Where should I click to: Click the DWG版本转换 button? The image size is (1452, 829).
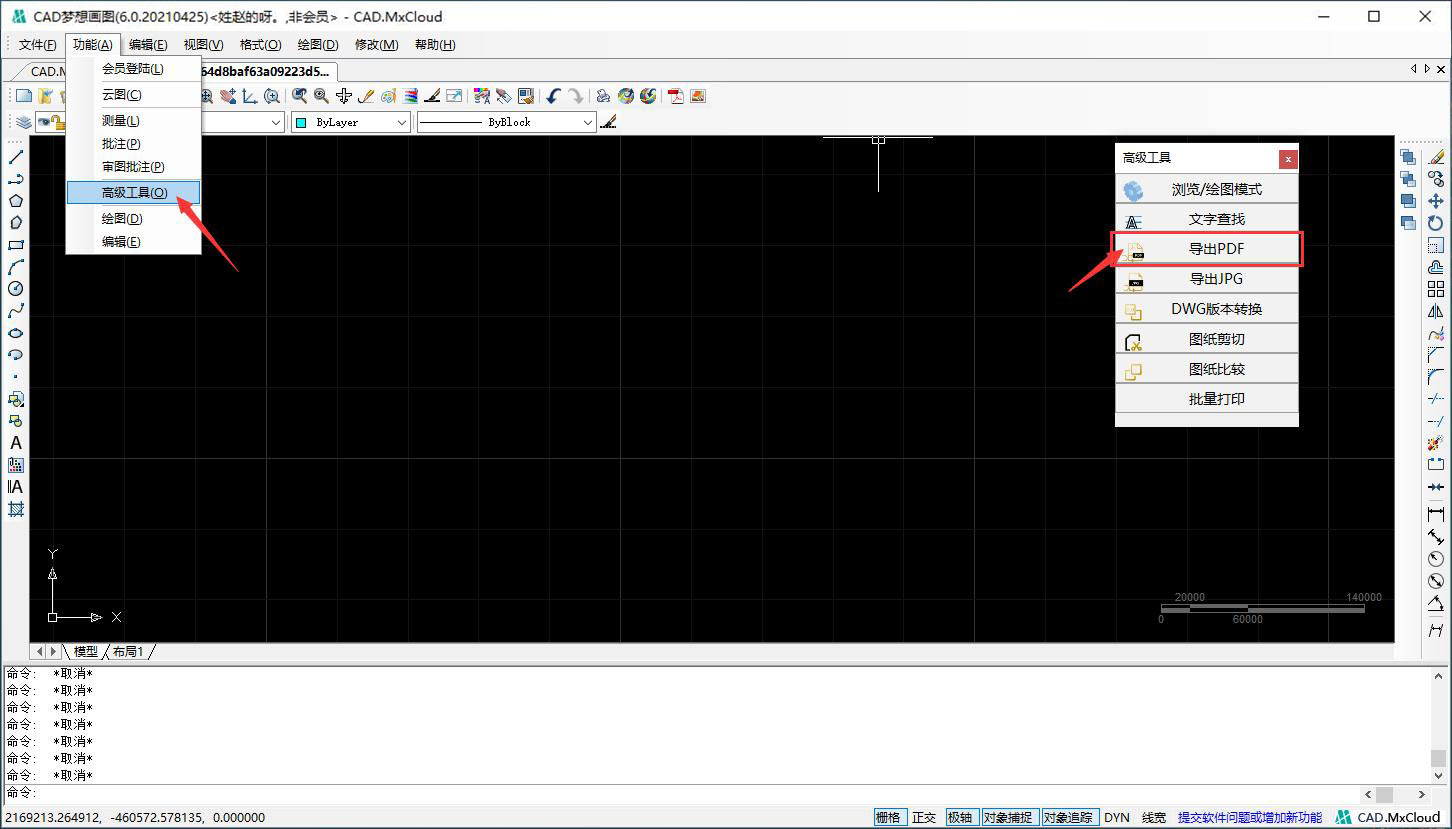[x=1207, y=309]
